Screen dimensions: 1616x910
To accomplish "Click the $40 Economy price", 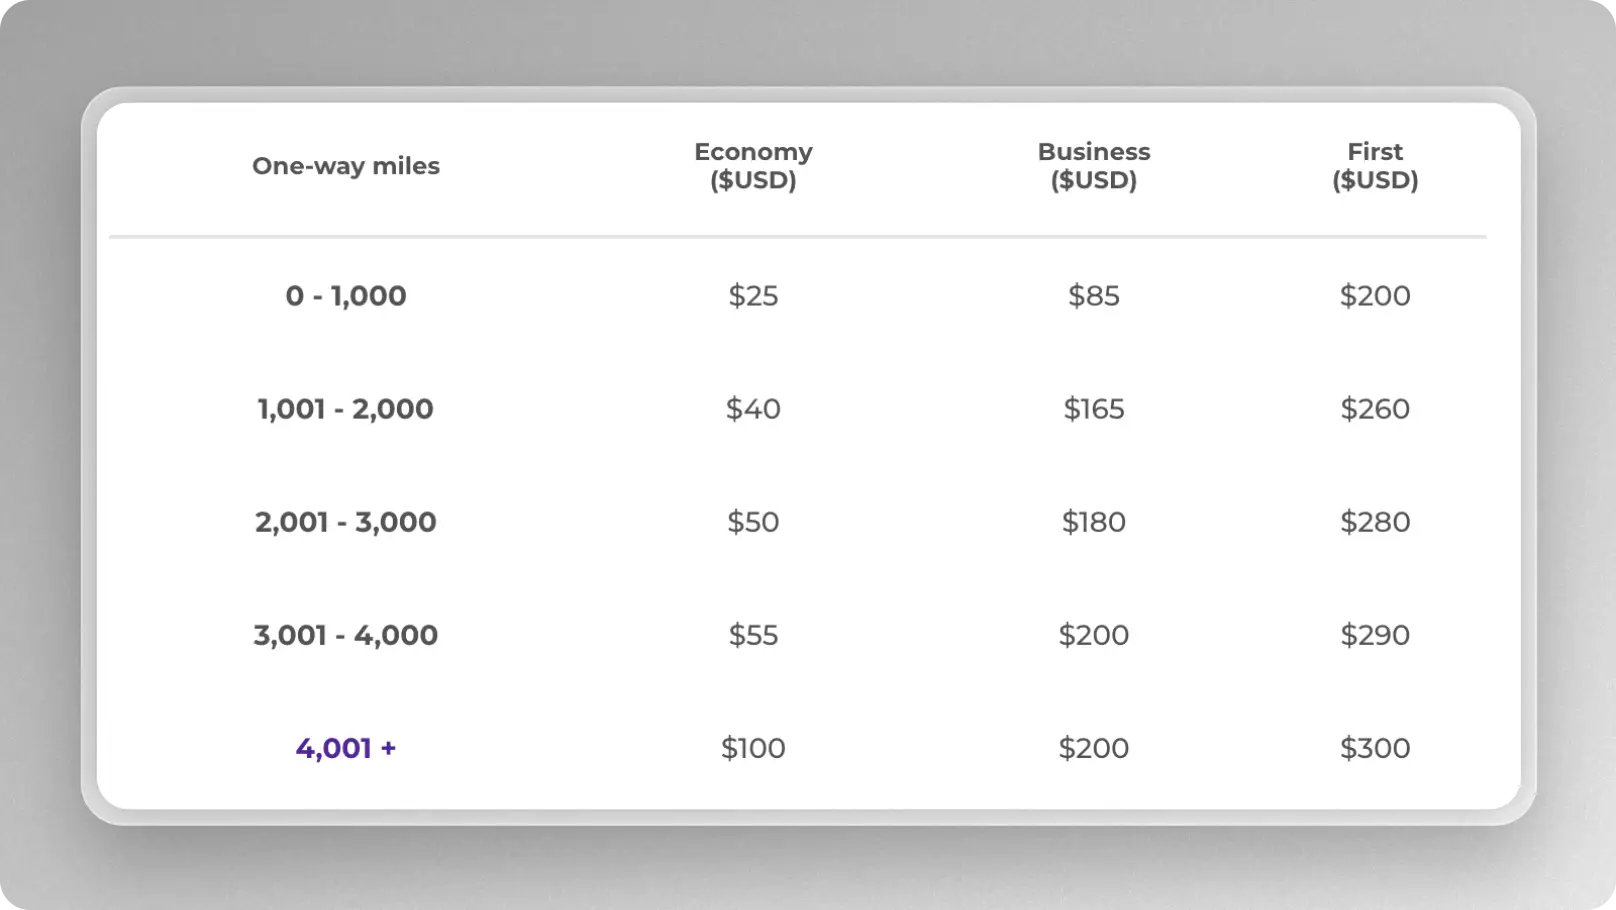I will [753, 409].
